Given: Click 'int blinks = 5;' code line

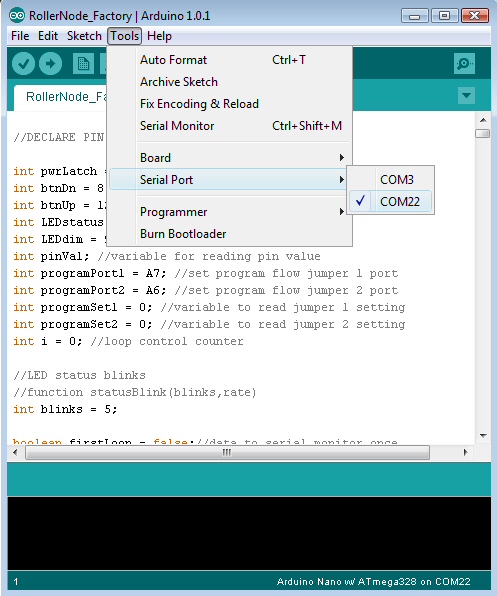Looking at the screenshot, I should [x=65, y=409].
